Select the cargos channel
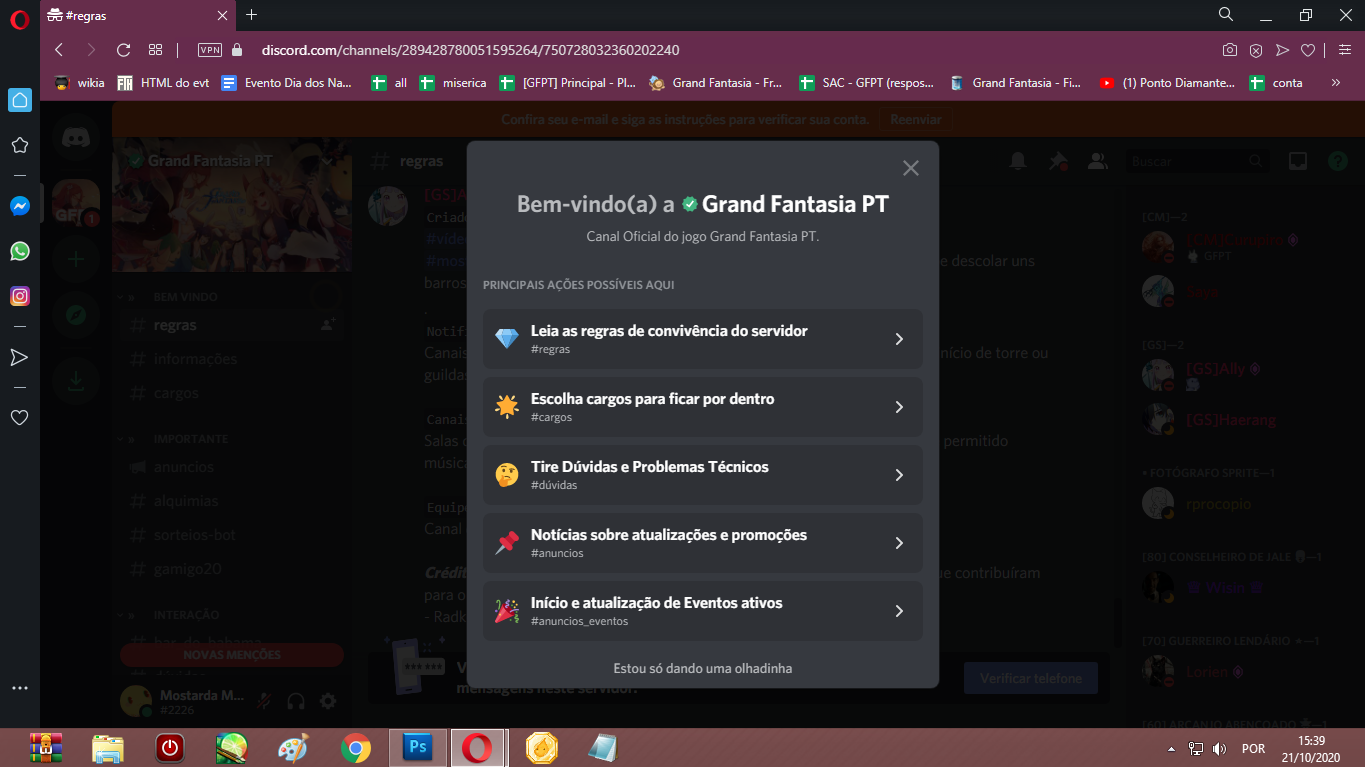This screenshot has height=767, width=1365. (x=231, y=393)
